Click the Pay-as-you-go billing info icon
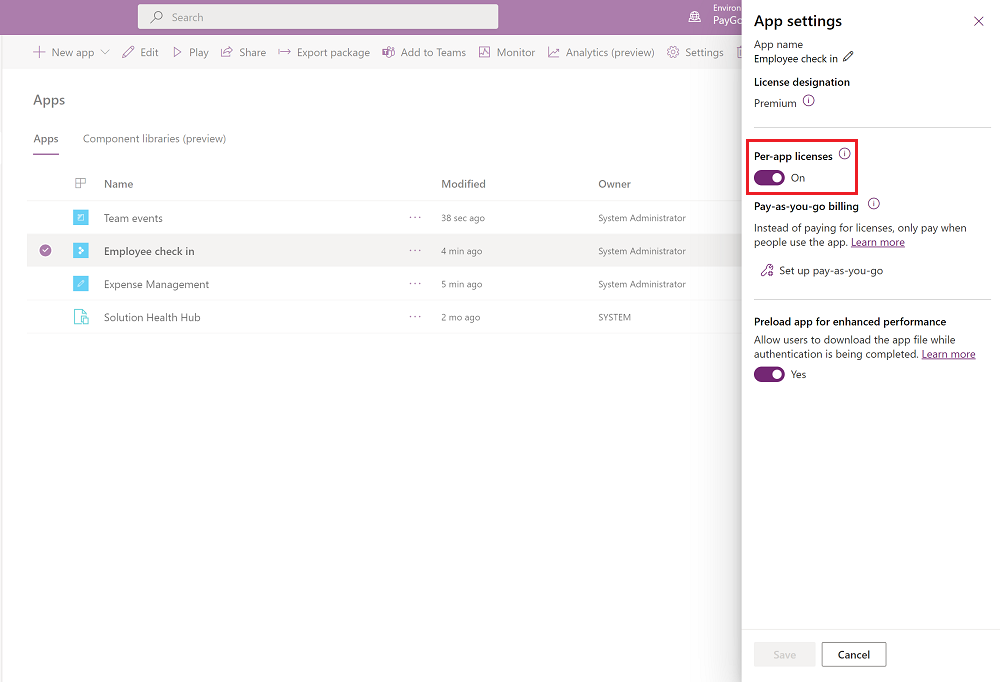Image resolution: width=1000 pixels, height=682 pixels. point(874,205)
